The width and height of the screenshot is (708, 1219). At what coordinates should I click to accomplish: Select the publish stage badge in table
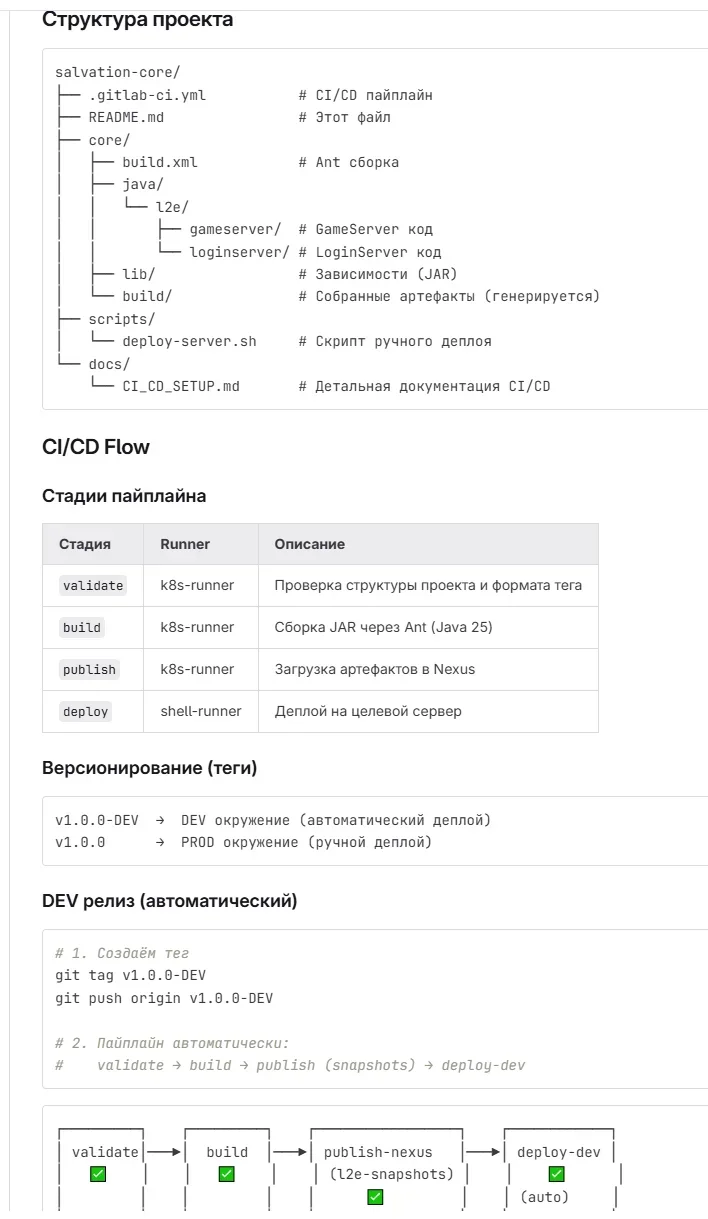coord(89,670)
